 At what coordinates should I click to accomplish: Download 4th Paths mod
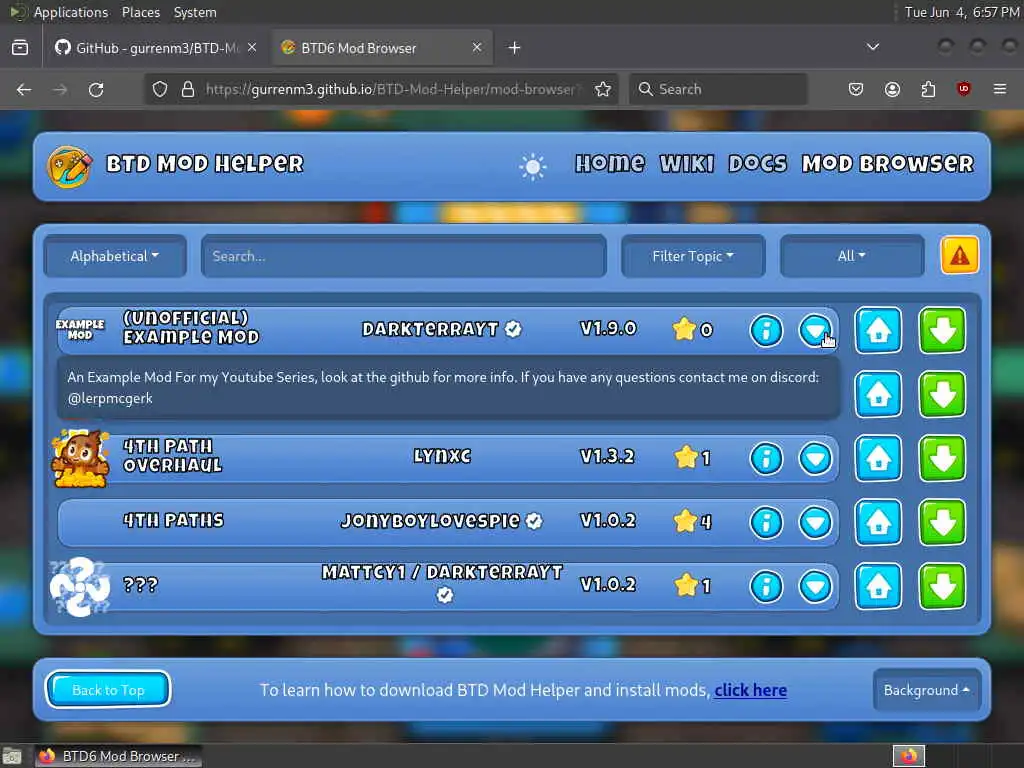(x=942, y=522)
